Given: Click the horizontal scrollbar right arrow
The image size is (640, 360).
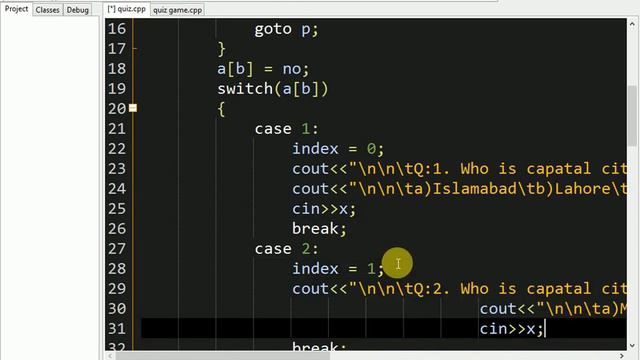Looking at the screenshot, I should (x=622, y=356).
